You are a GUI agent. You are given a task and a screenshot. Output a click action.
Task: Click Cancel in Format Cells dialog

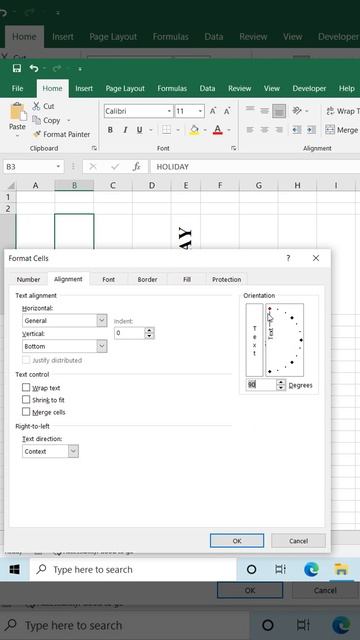click(298, 540)
